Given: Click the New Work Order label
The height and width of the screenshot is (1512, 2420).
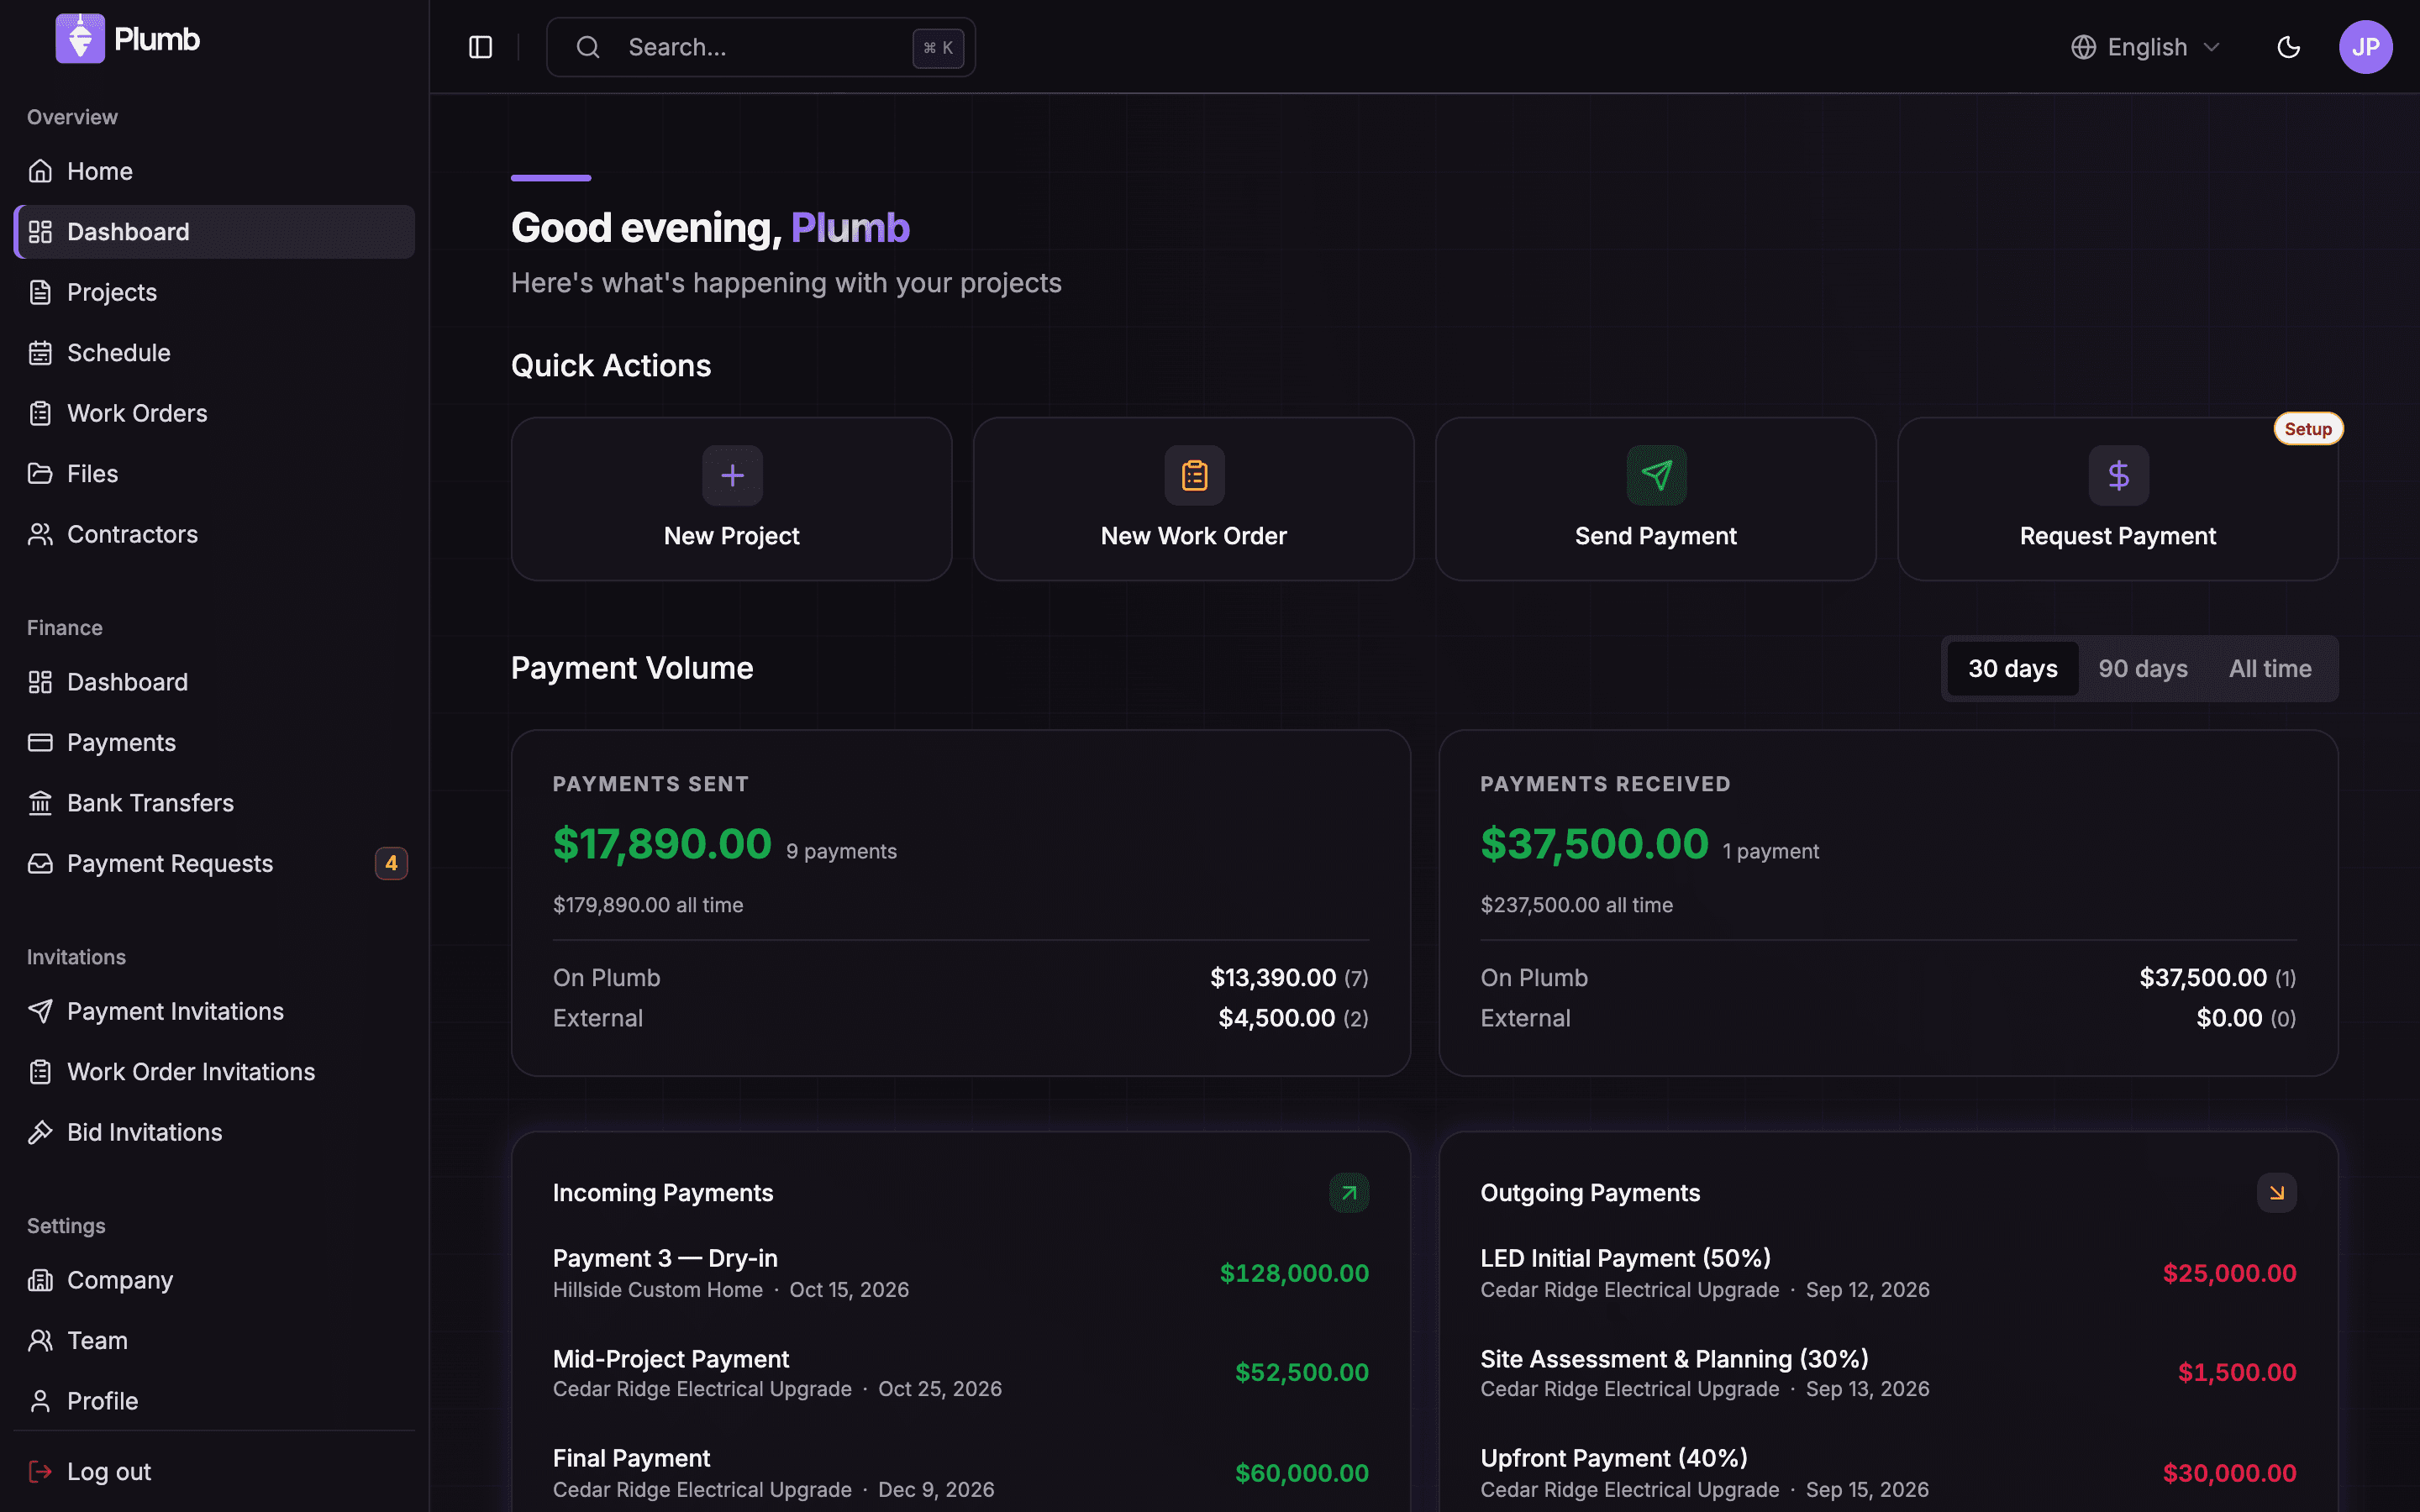Looking at the screenshot, I should point(1194,536).
